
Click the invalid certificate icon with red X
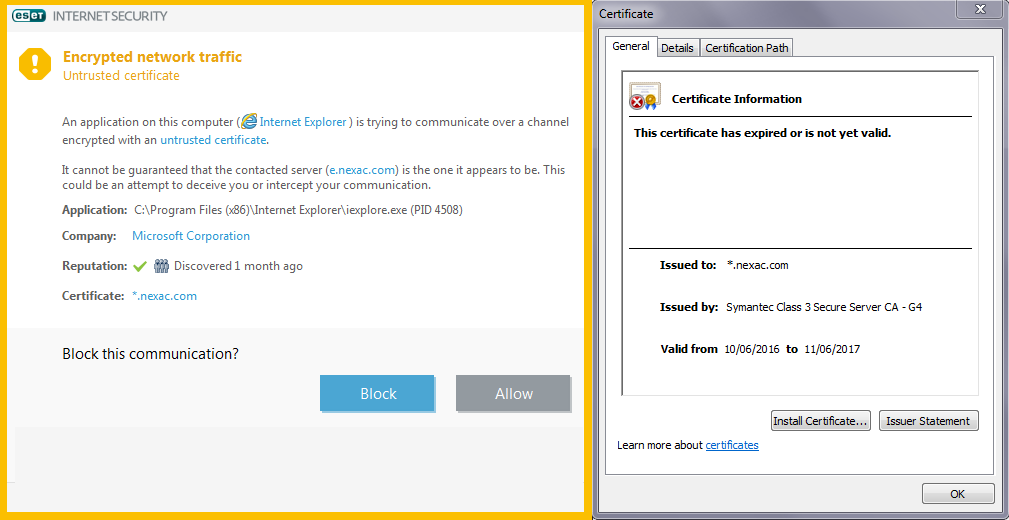tap(643, 97)
